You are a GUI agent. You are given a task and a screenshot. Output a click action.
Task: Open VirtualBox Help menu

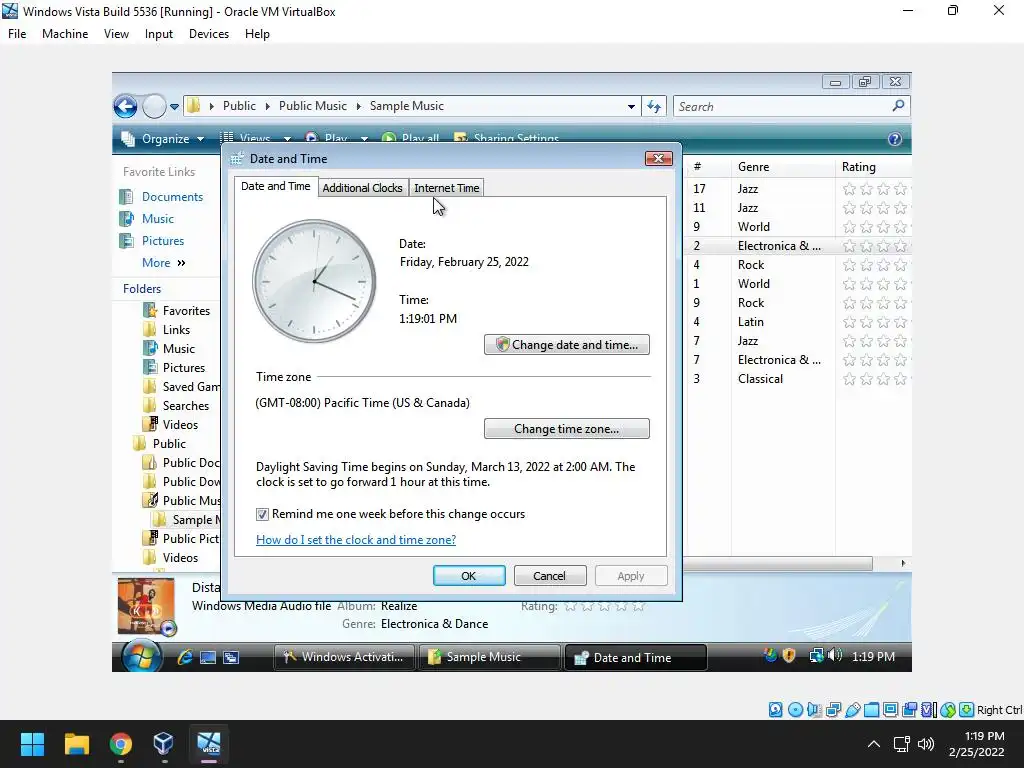click(x=257, y=34)
